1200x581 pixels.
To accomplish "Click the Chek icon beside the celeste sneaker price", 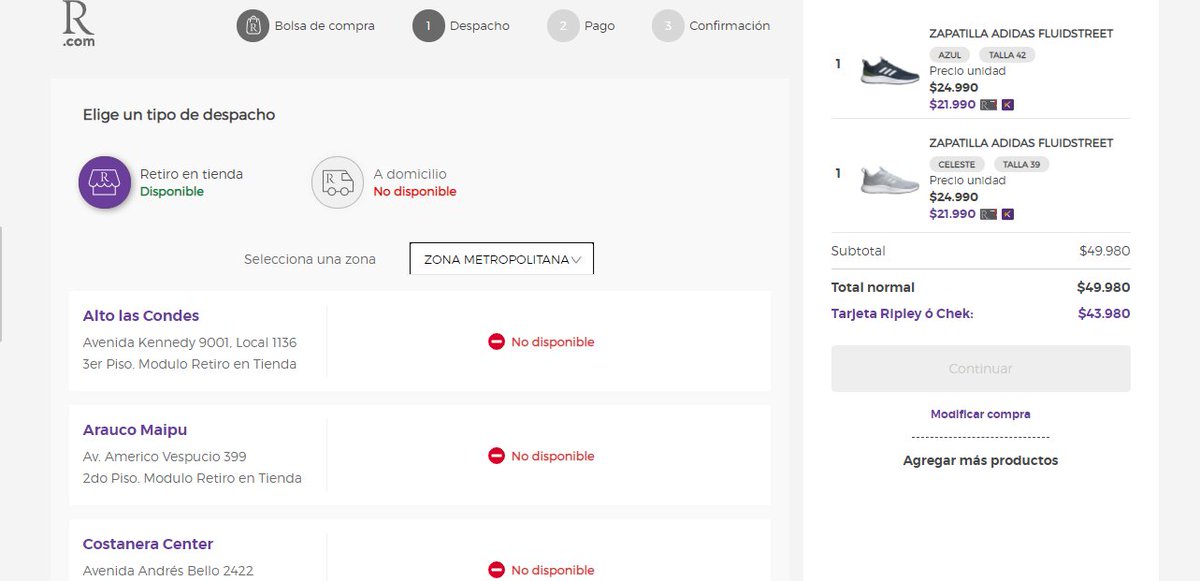I will click(x=1008, y=213).
